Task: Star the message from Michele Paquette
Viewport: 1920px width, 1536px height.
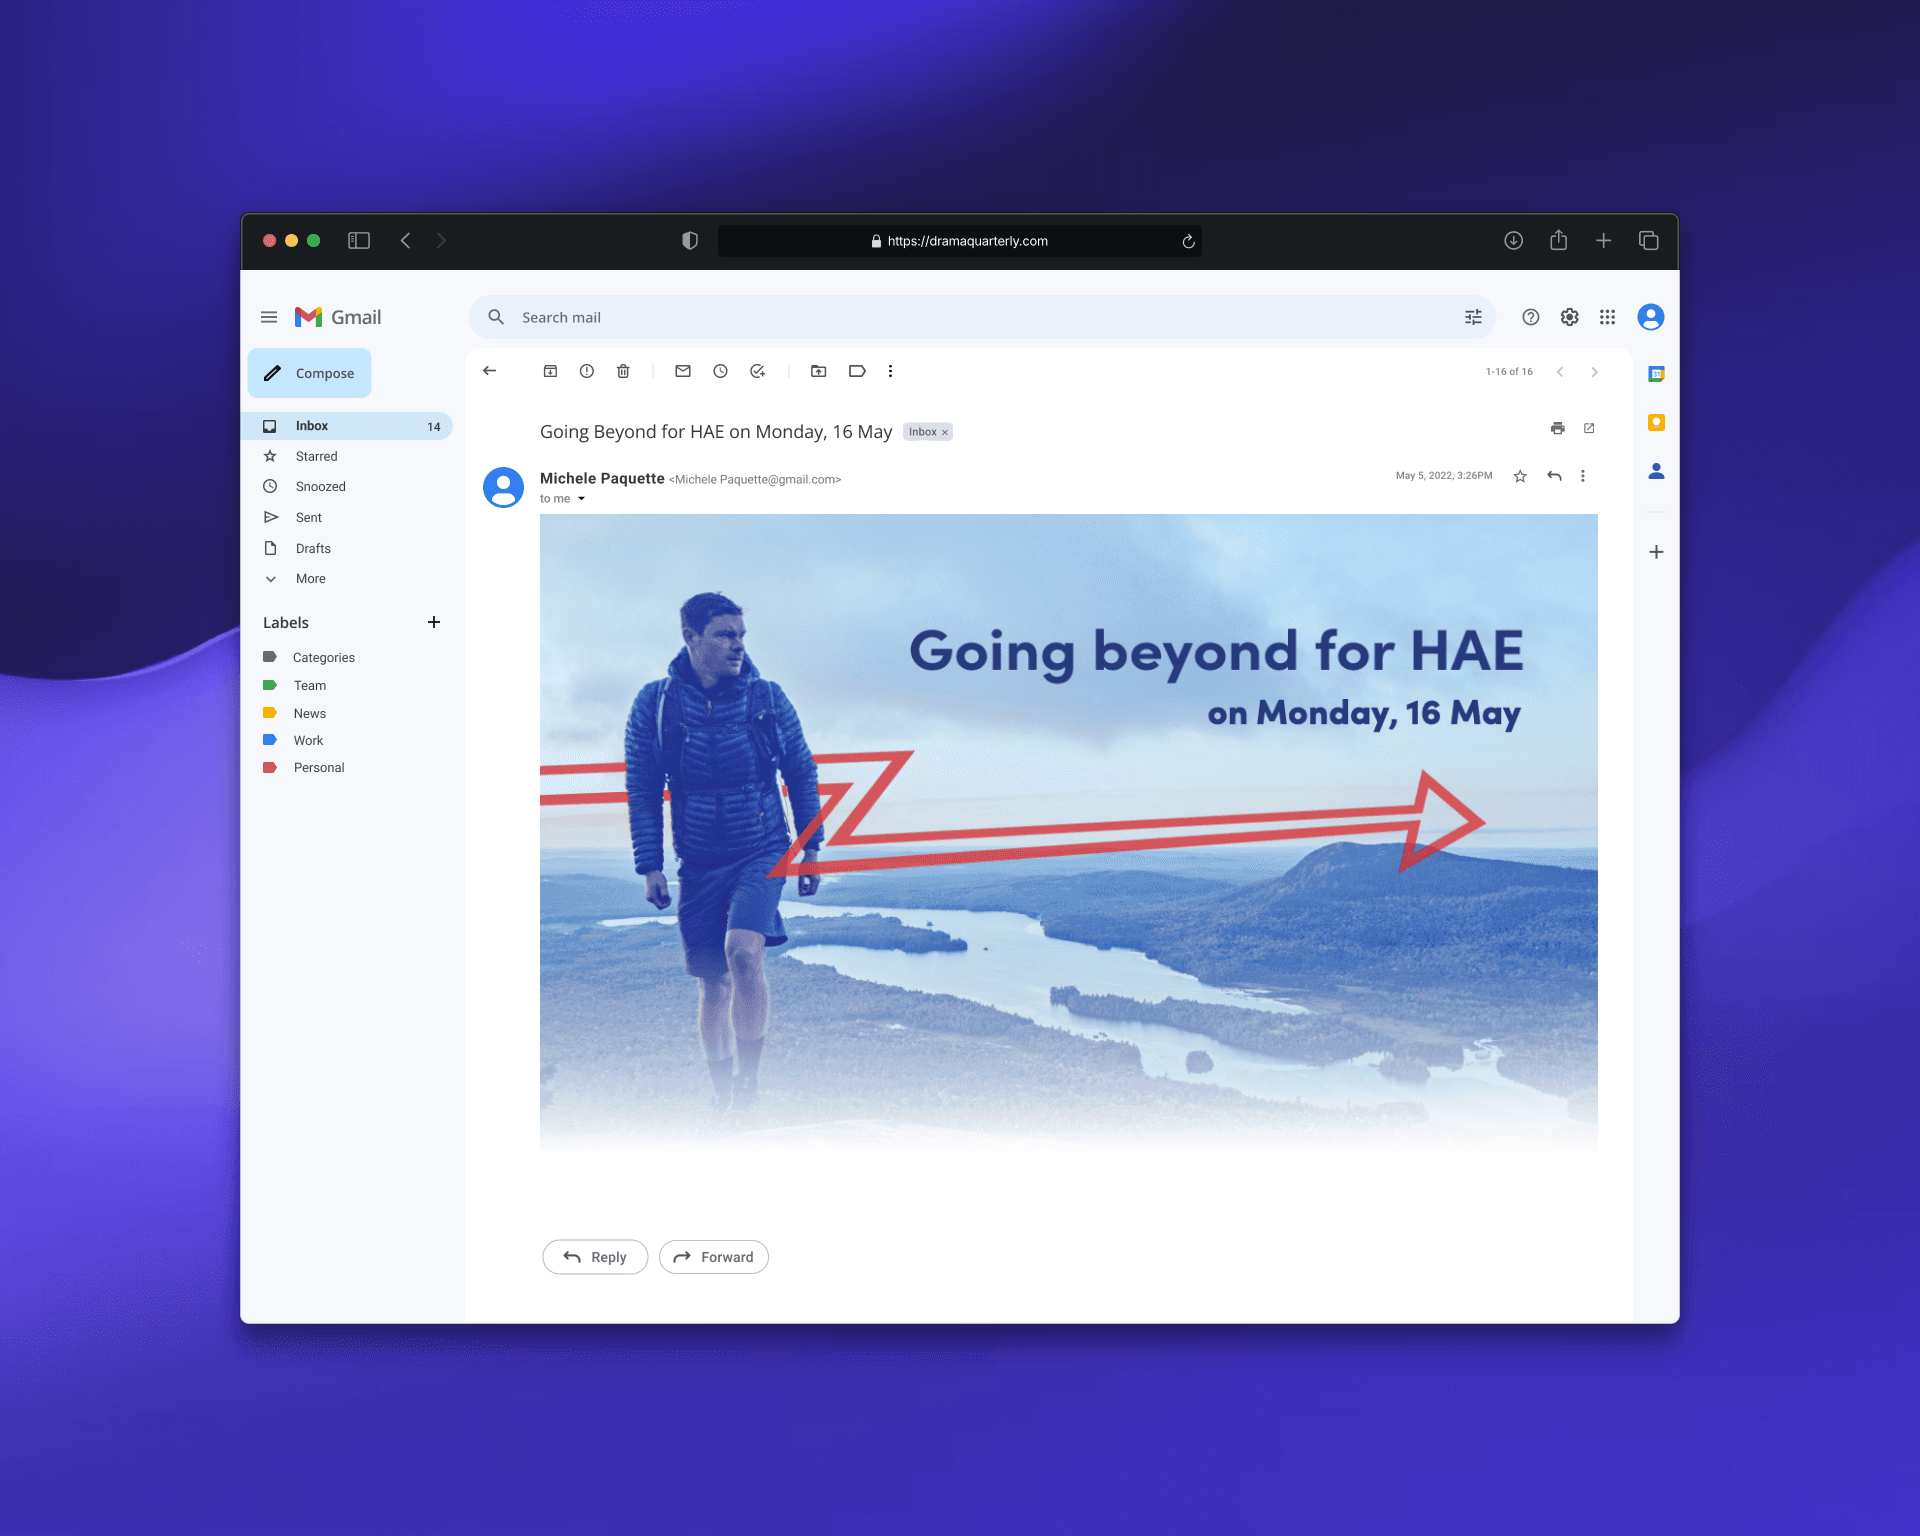Action: pos(1520,476)
